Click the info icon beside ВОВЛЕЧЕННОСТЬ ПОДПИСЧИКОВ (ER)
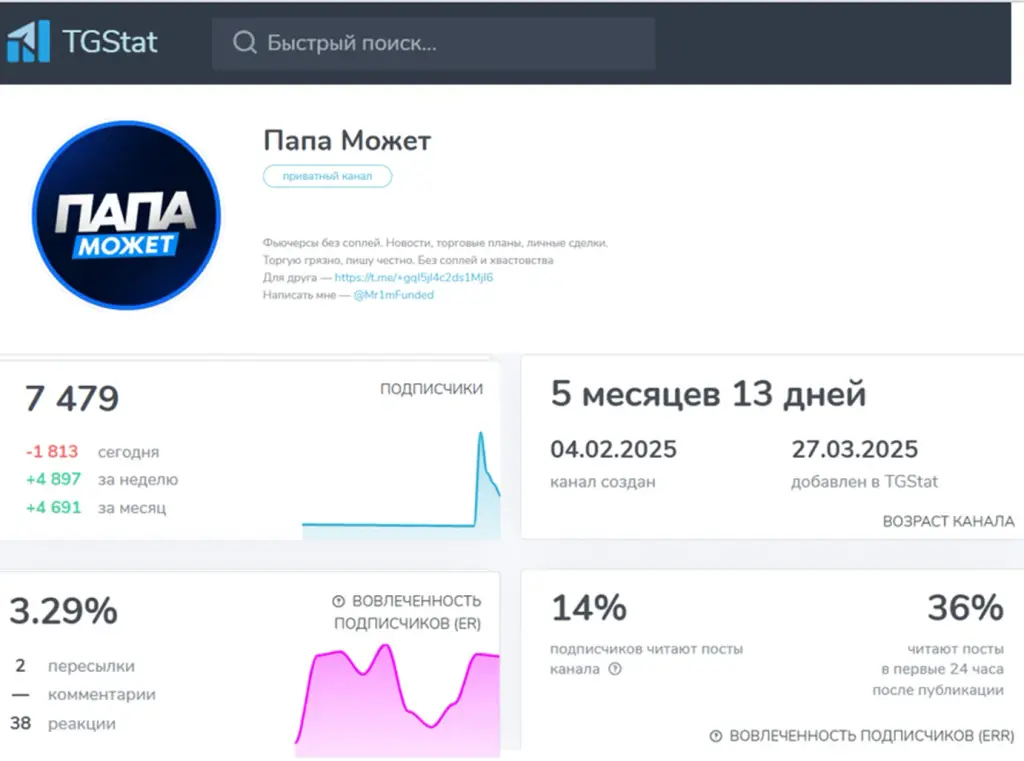 (x=338, y=601)
